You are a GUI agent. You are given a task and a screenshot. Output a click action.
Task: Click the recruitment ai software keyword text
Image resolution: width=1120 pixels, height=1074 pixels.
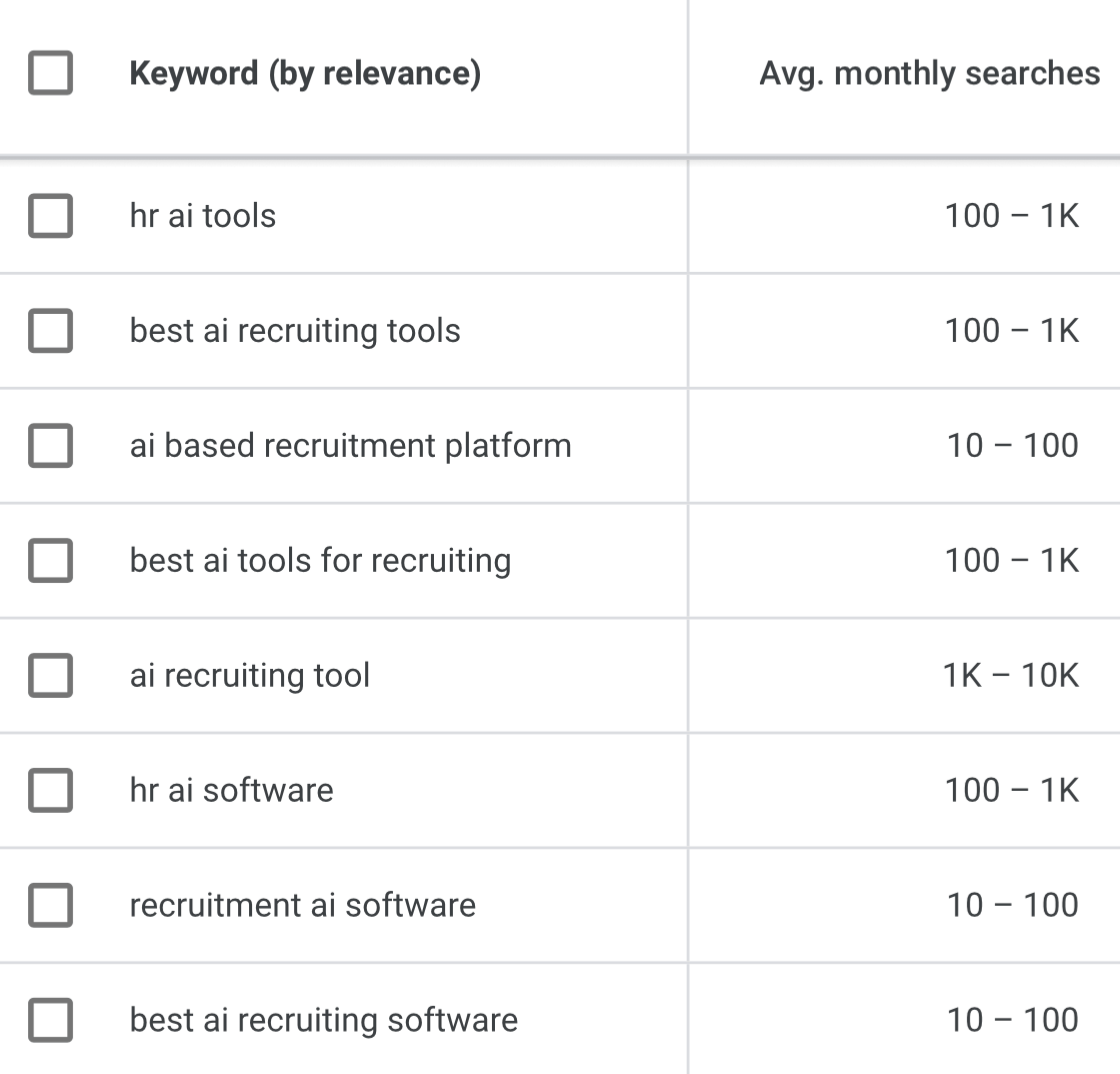pyautogui.click(x=303, y=905)
